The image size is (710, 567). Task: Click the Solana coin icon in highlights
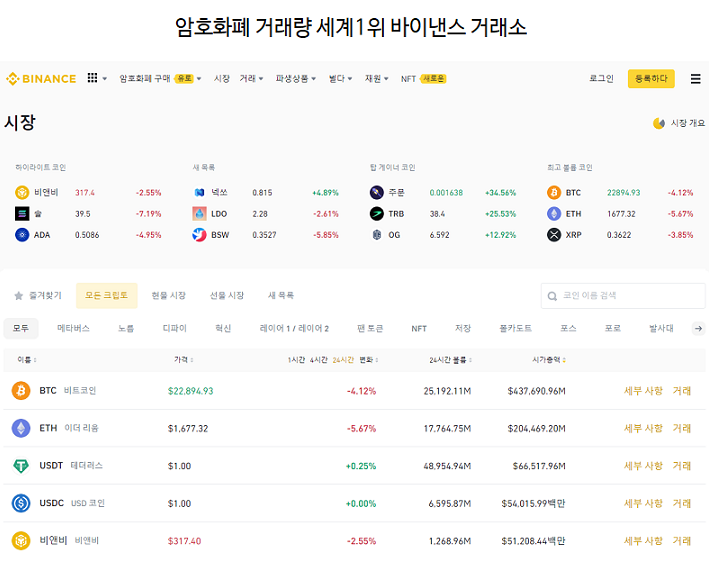click(22, 213)
